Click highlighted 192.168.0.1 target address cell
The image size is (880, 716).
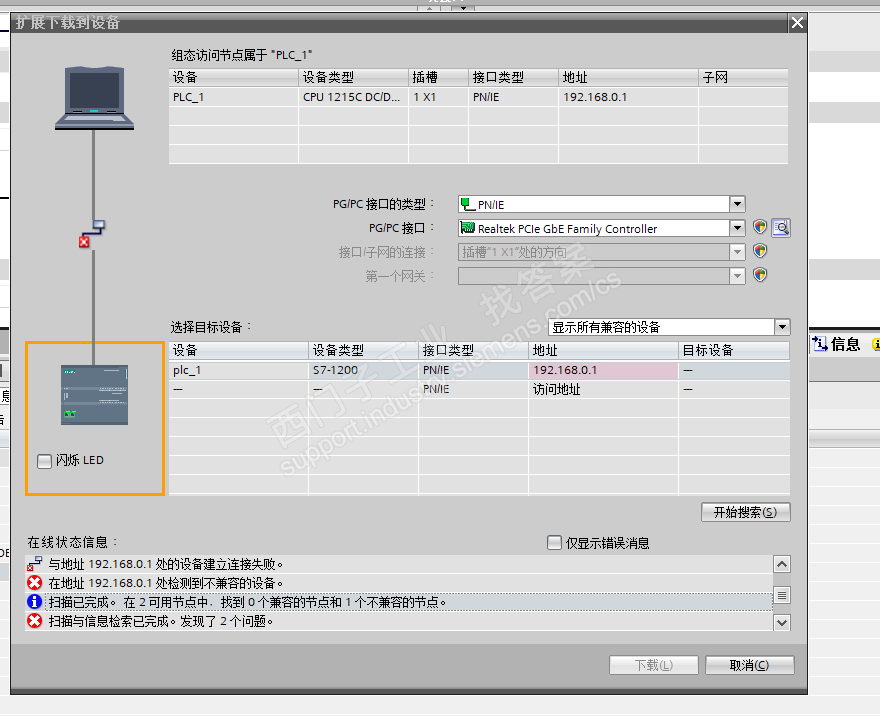[603, 370]
